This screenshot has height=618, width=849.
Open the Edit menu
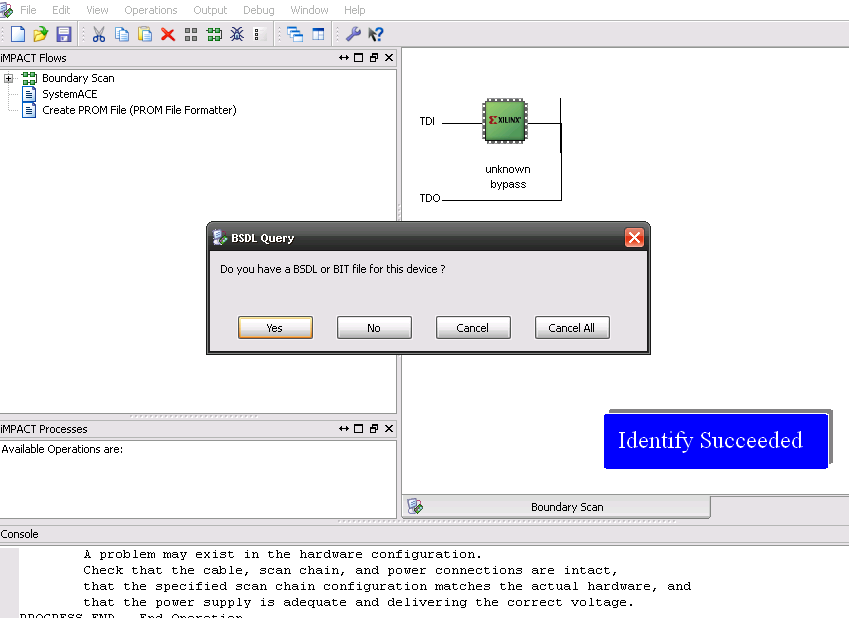[61, 10]
